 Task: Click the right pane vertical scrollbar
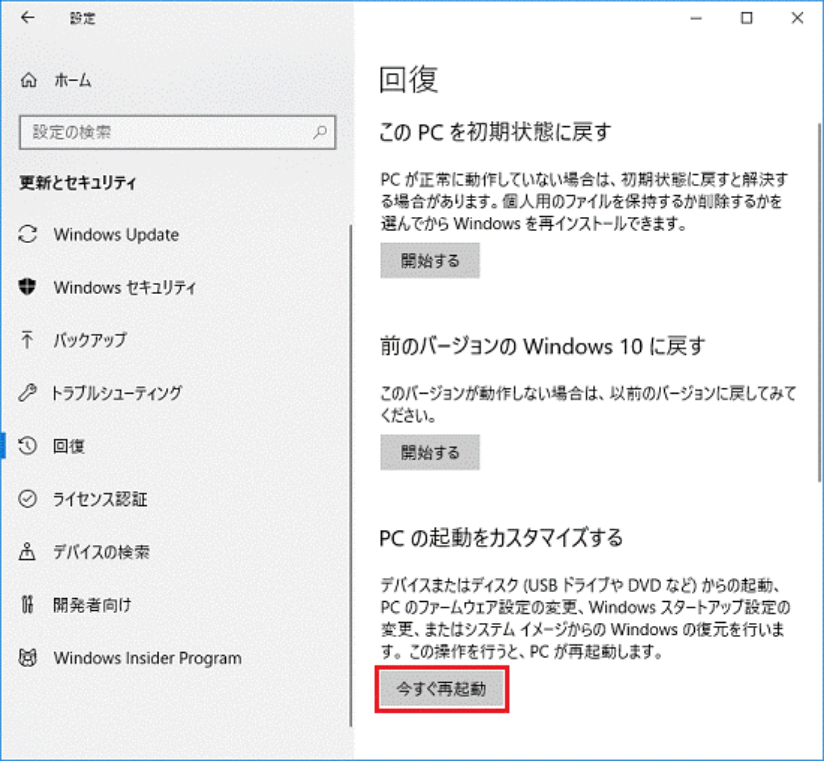(x=819, y=302)
